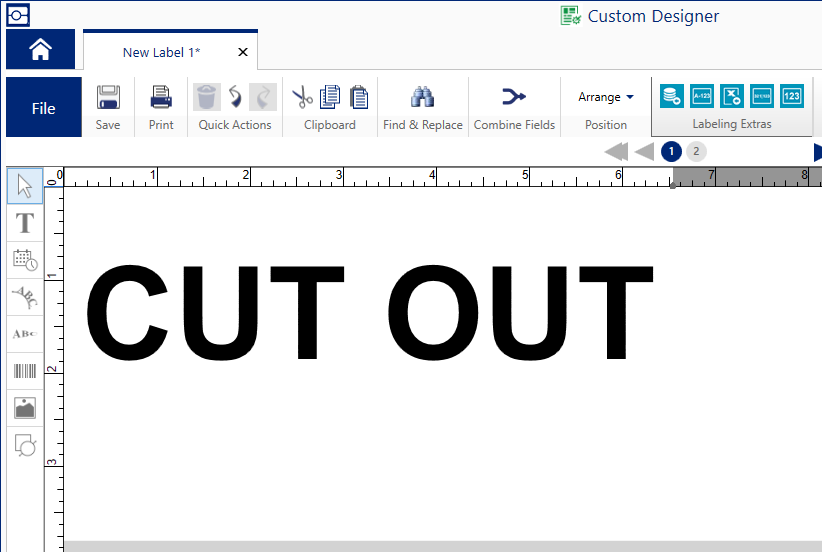The image size is (822, 552).
Task: Click the Save disk icon
Action: point(108,98)
